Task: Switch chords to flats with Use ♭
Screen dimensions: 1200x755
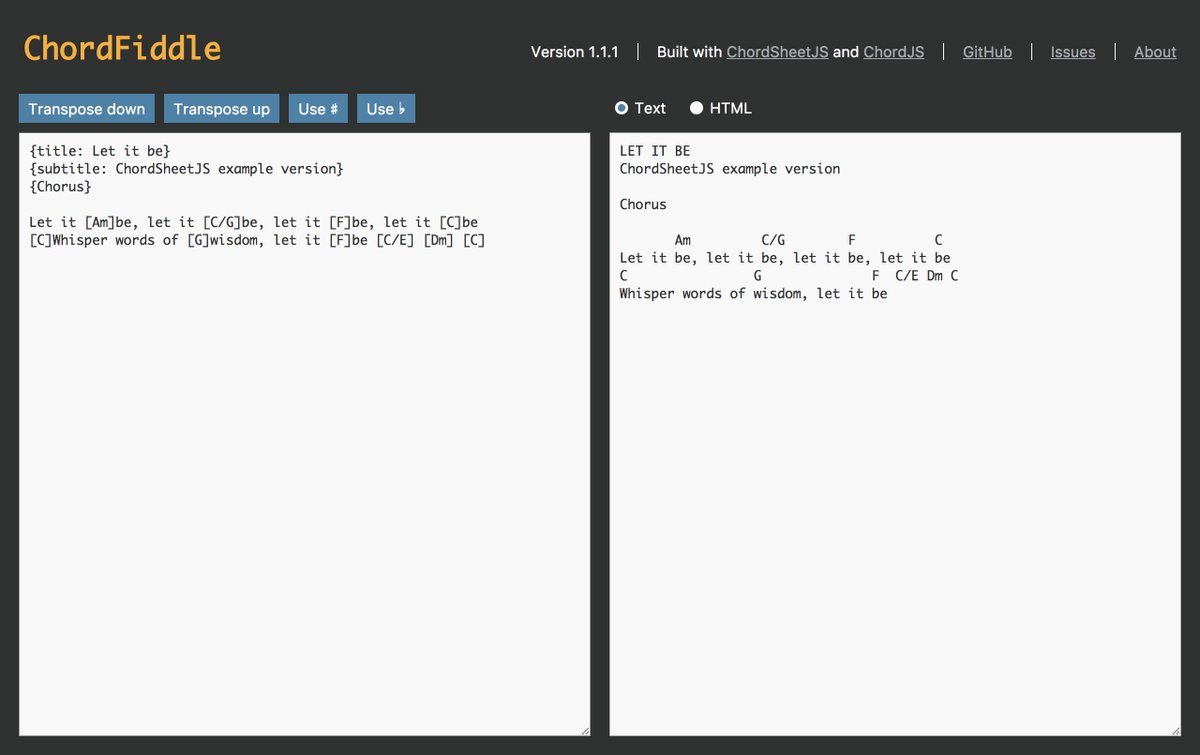Action: click(x=386, y=109)
